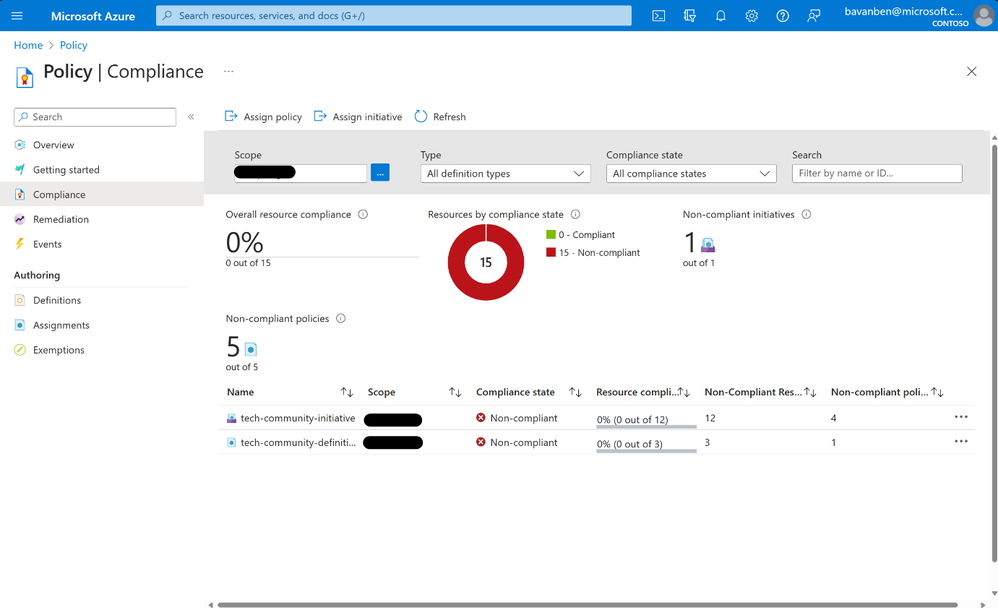Open the more options ellipsis beside Policy title
Screen dimensions: 998x608
click(x=228, y=71)
